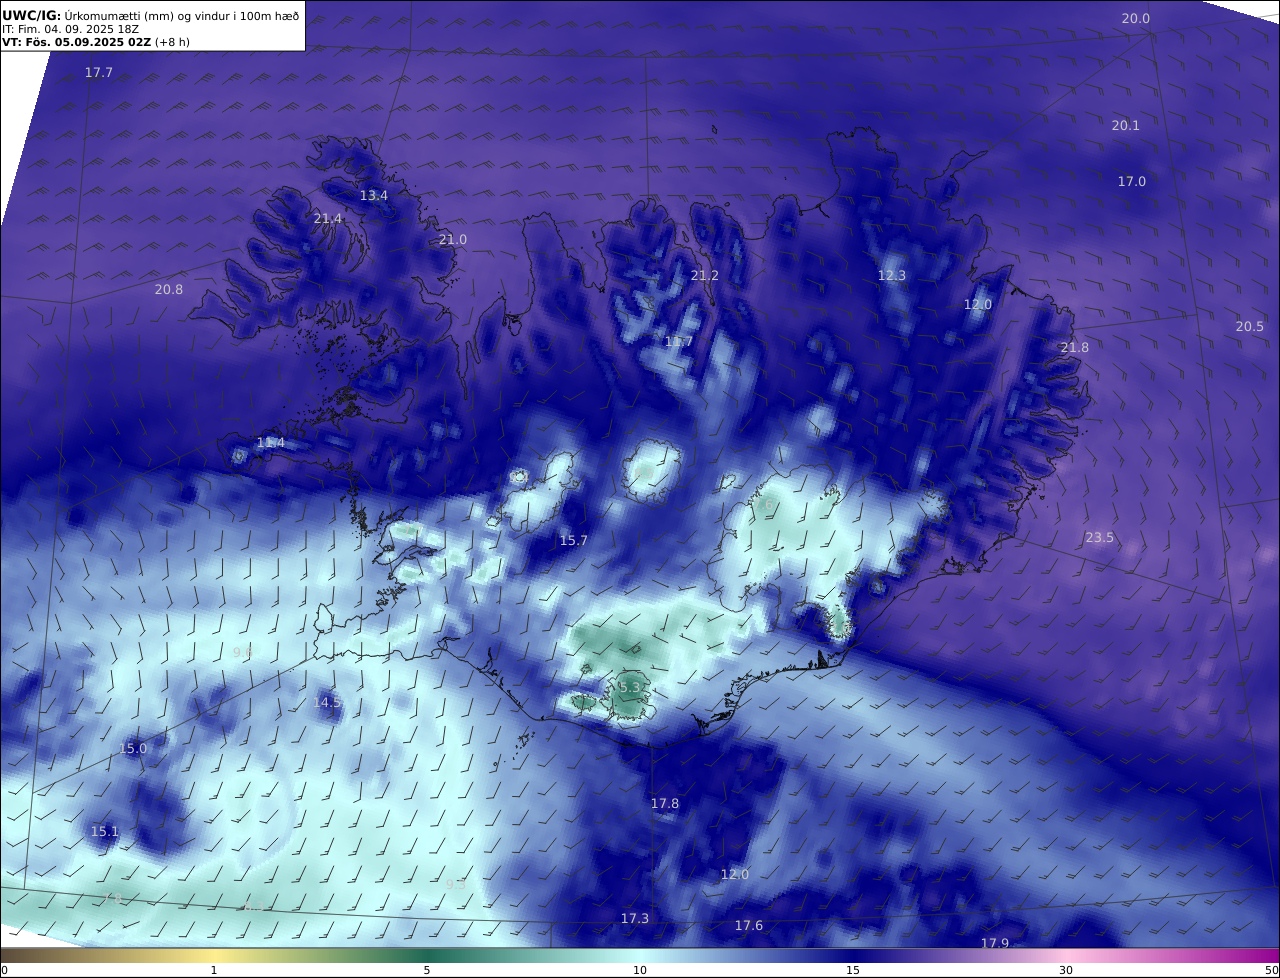Pick the 21.0 value label

452,239
